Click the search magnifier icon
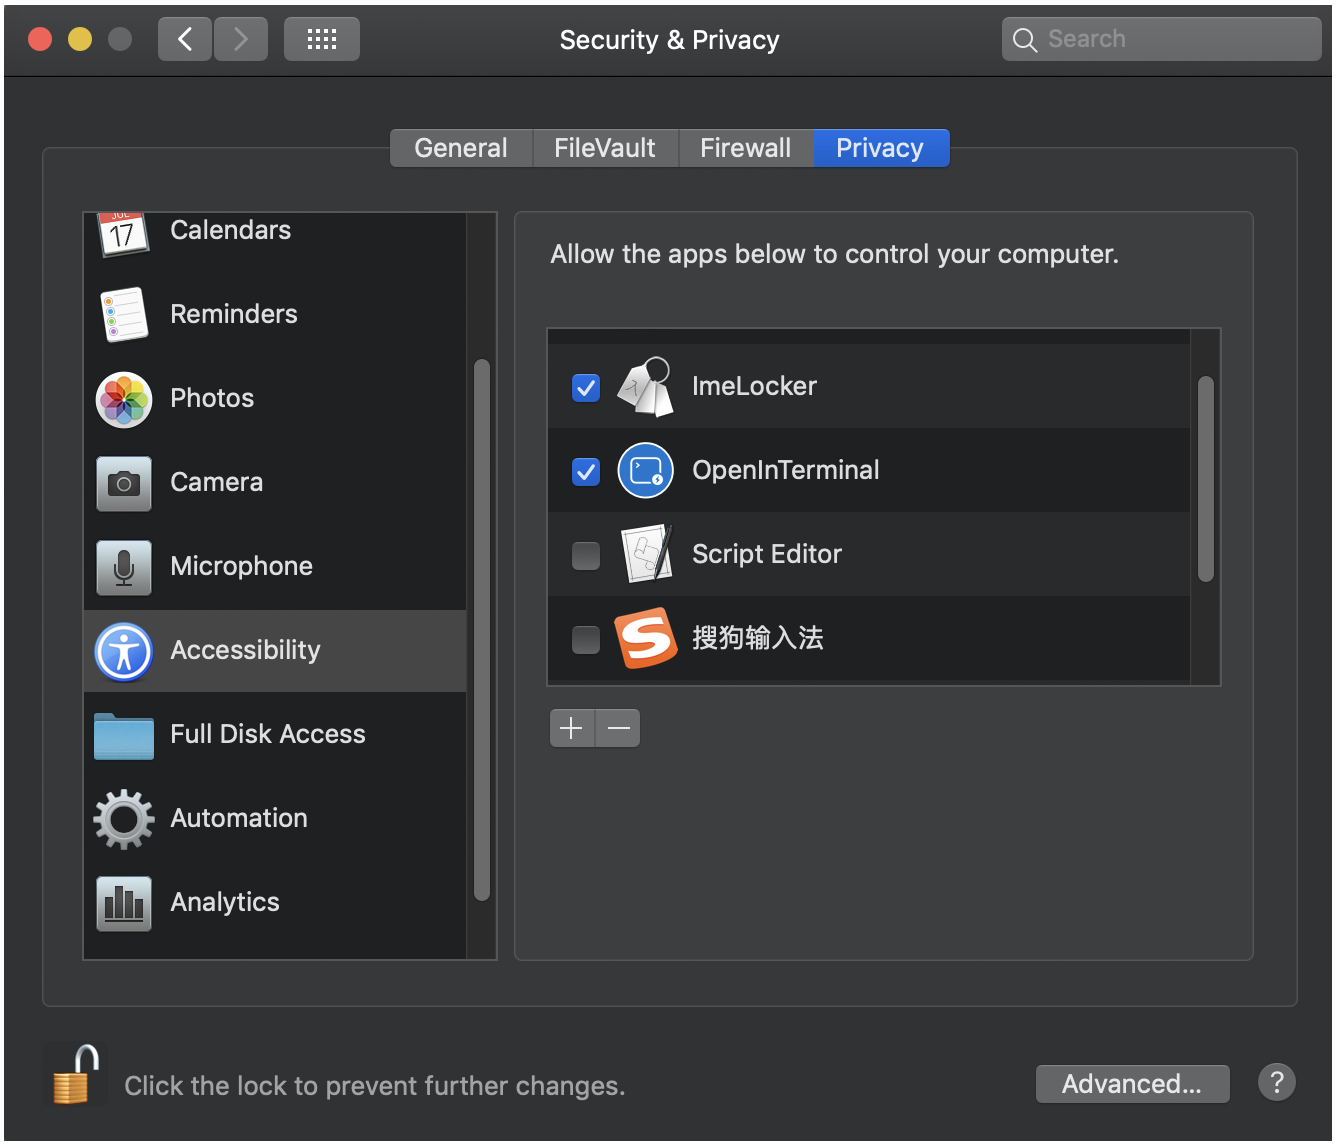This screenshot has width=1336, height=1146. pyautogui.click(x=1025, y=40)
